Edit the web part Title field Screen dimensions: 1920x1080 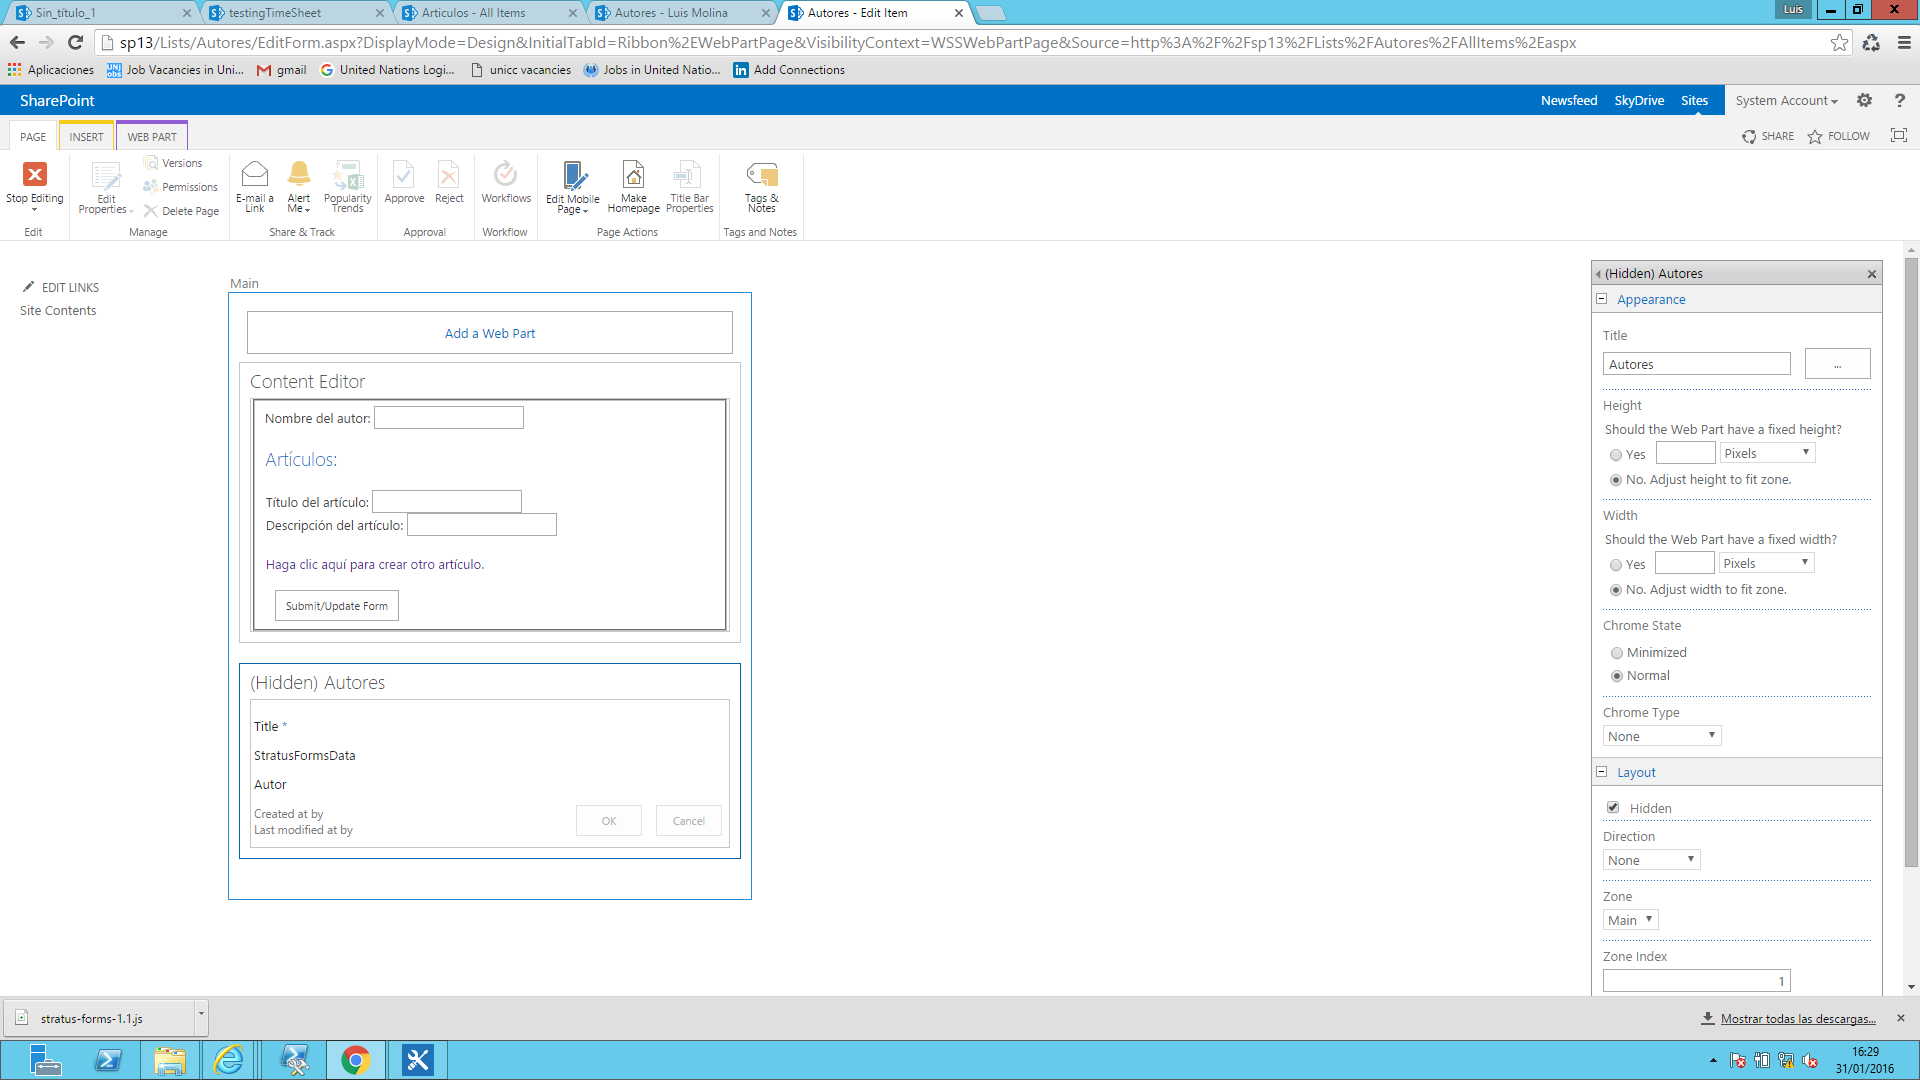tap(1696, 363)
